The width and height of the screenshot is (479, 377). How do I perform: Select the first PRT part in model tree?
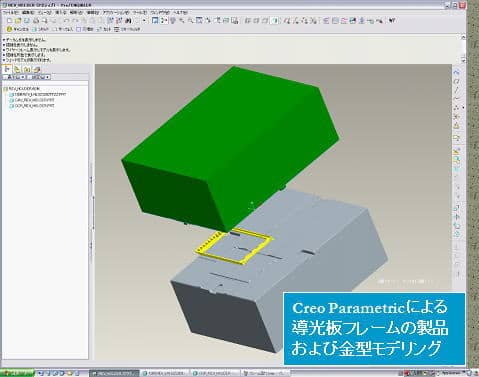(x=38, y=94)
